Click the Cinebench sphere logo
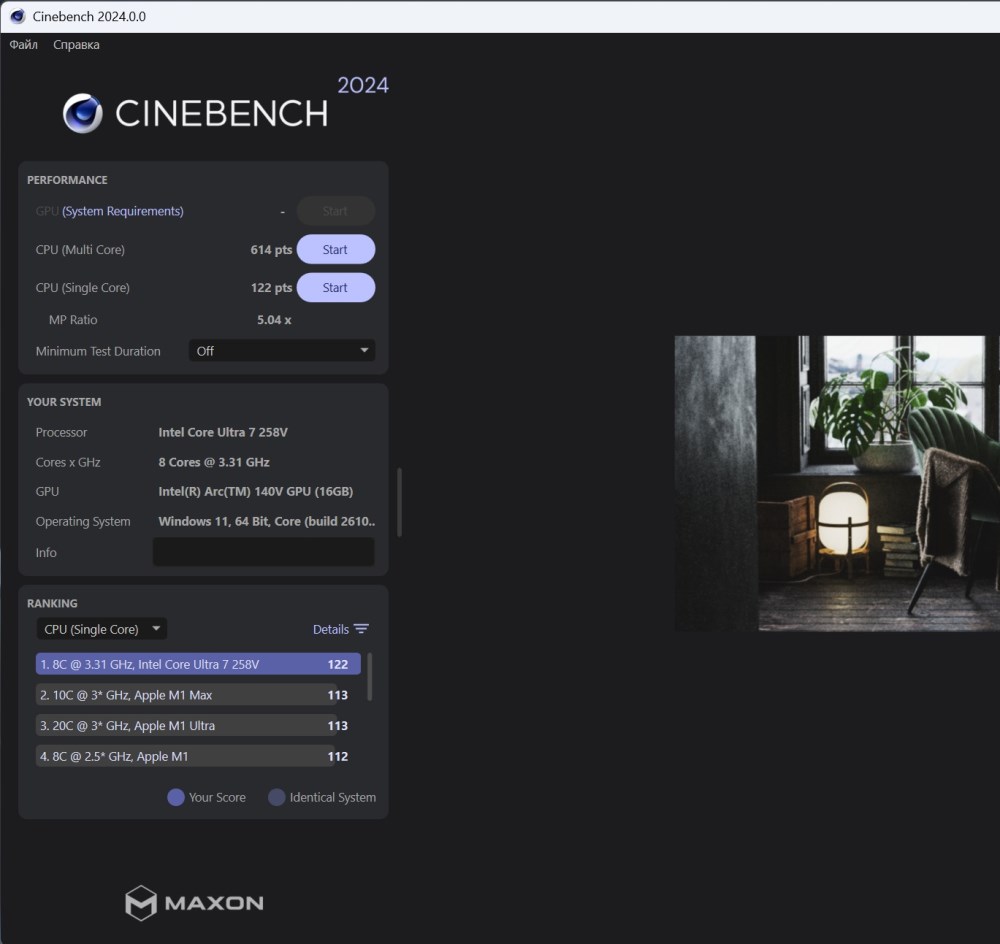The width and height of the screenshot is (1000, 944). 83,113
